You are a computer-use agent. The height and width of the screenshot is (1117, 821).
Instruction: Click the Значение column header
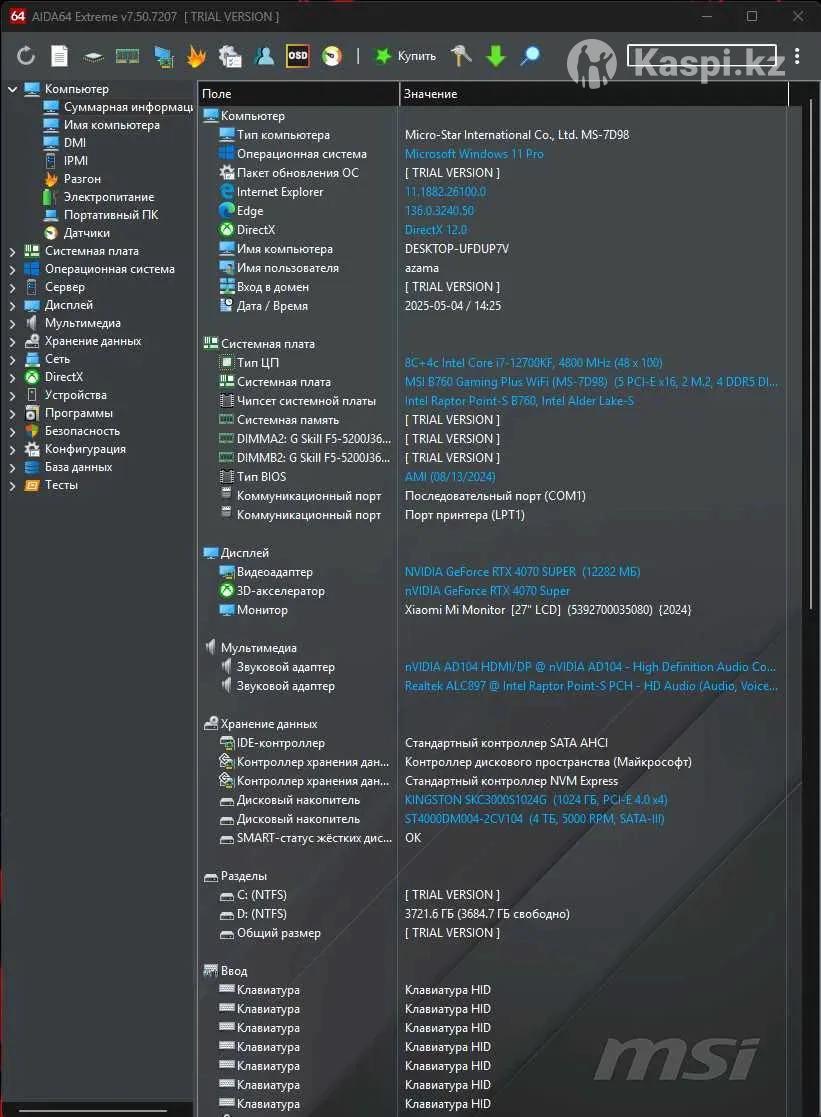594,93
